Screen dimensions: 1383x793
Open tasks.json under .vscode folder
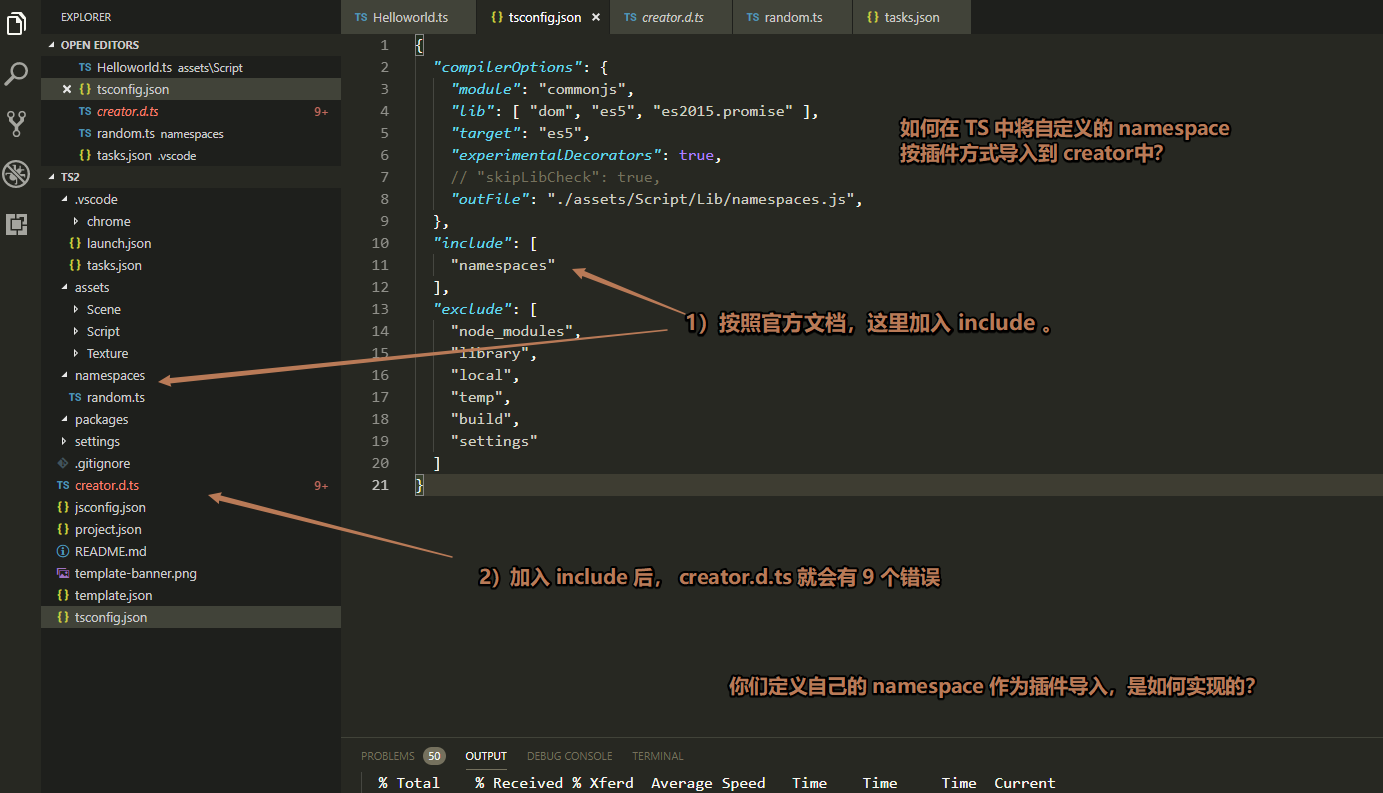(x=191, y=265)
